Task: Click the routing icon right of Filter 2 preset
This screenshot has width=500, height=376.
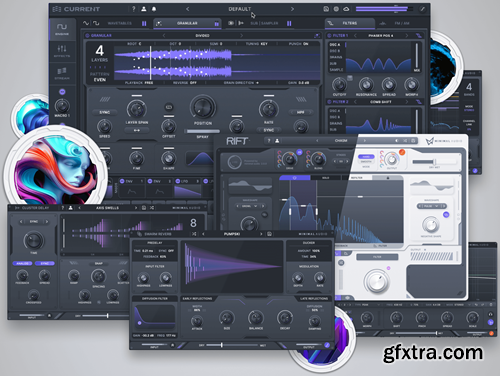Action: point(419,102)
